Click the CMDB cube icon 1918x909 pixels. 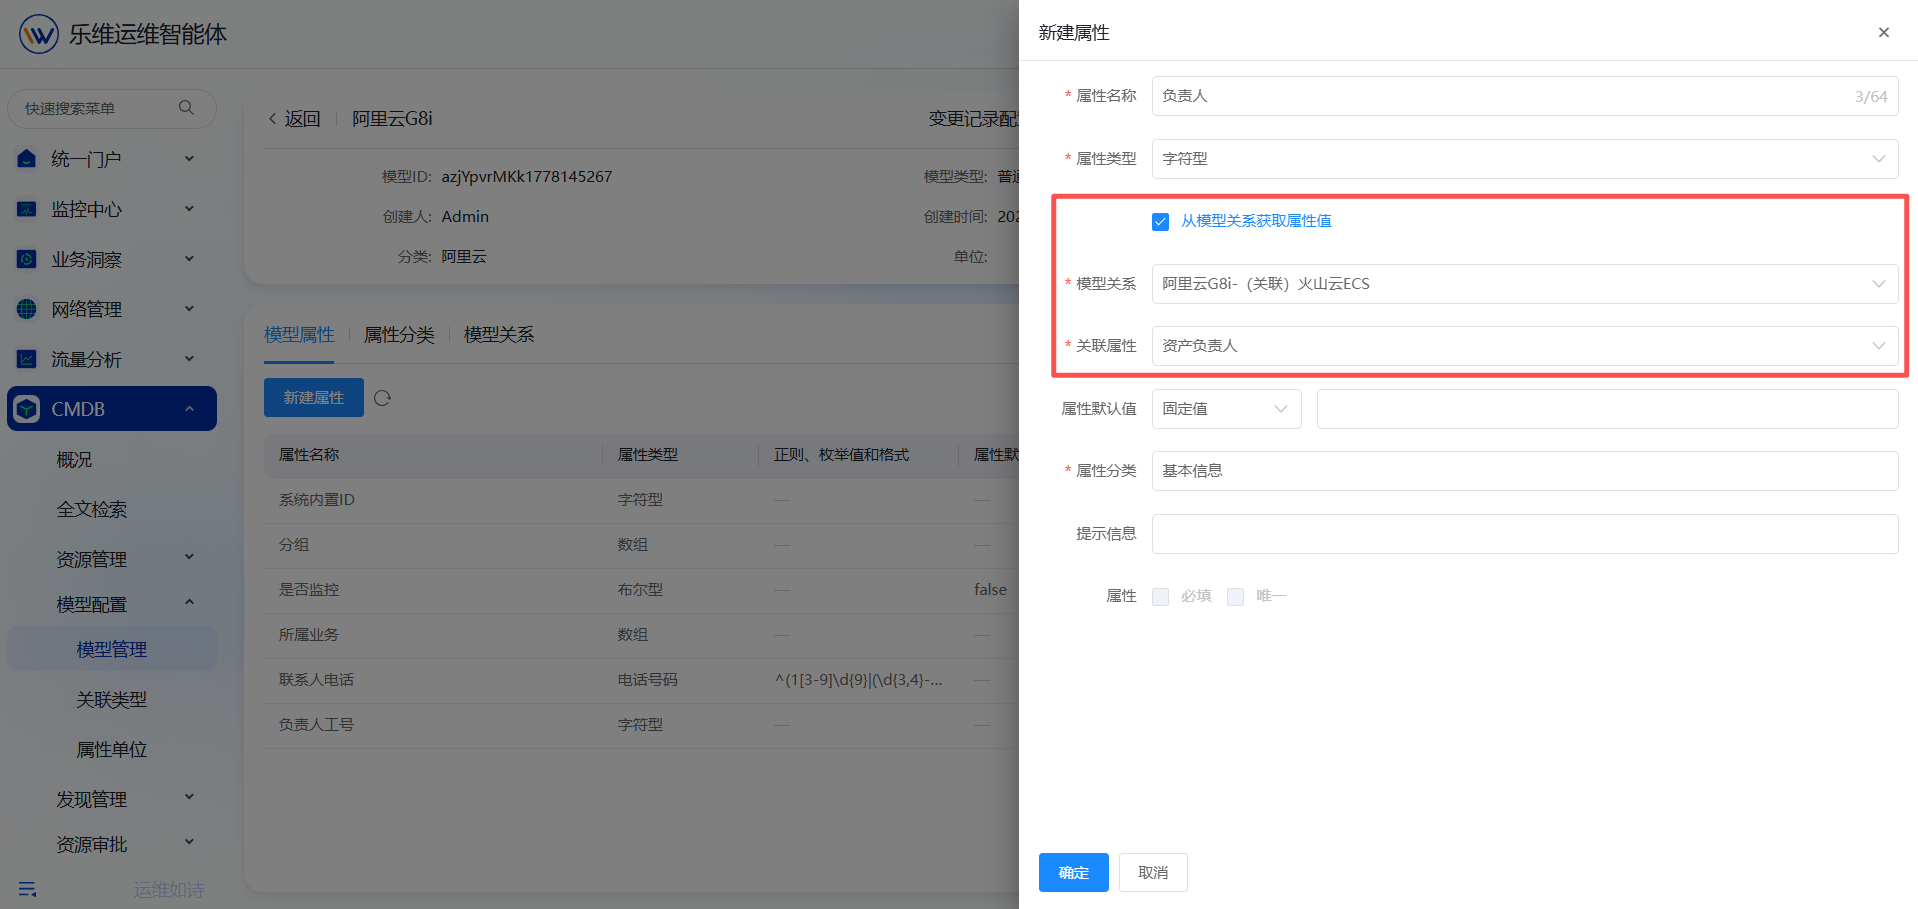27,409
